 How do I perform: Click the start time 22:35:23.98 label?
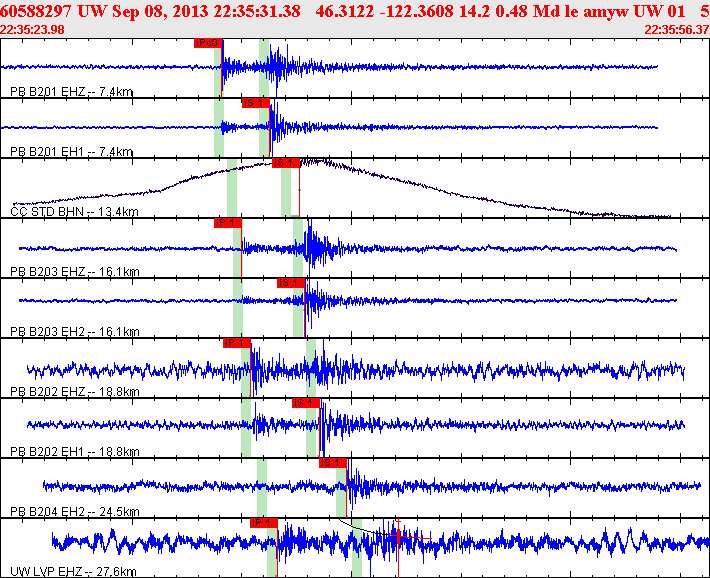pos(32,29)
